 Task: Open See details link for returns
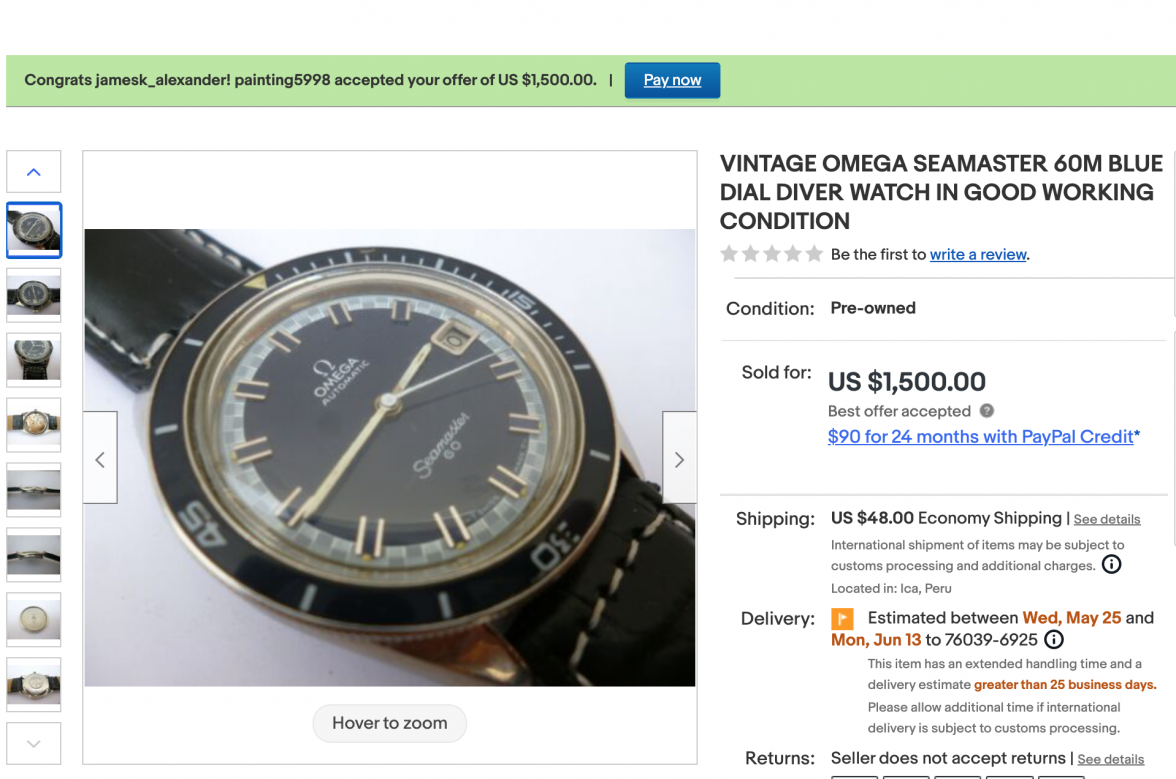coord(1110,759)
